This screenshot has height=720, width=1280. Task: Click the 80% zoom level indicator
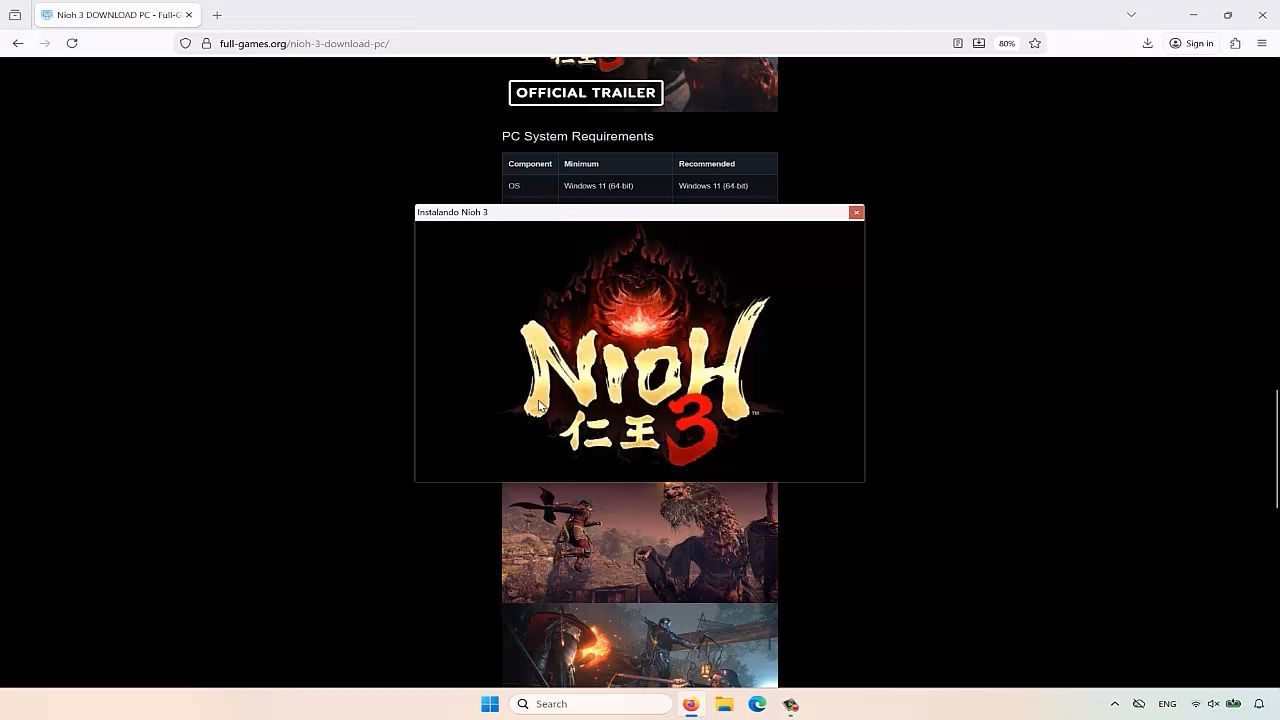(1006, 43)
